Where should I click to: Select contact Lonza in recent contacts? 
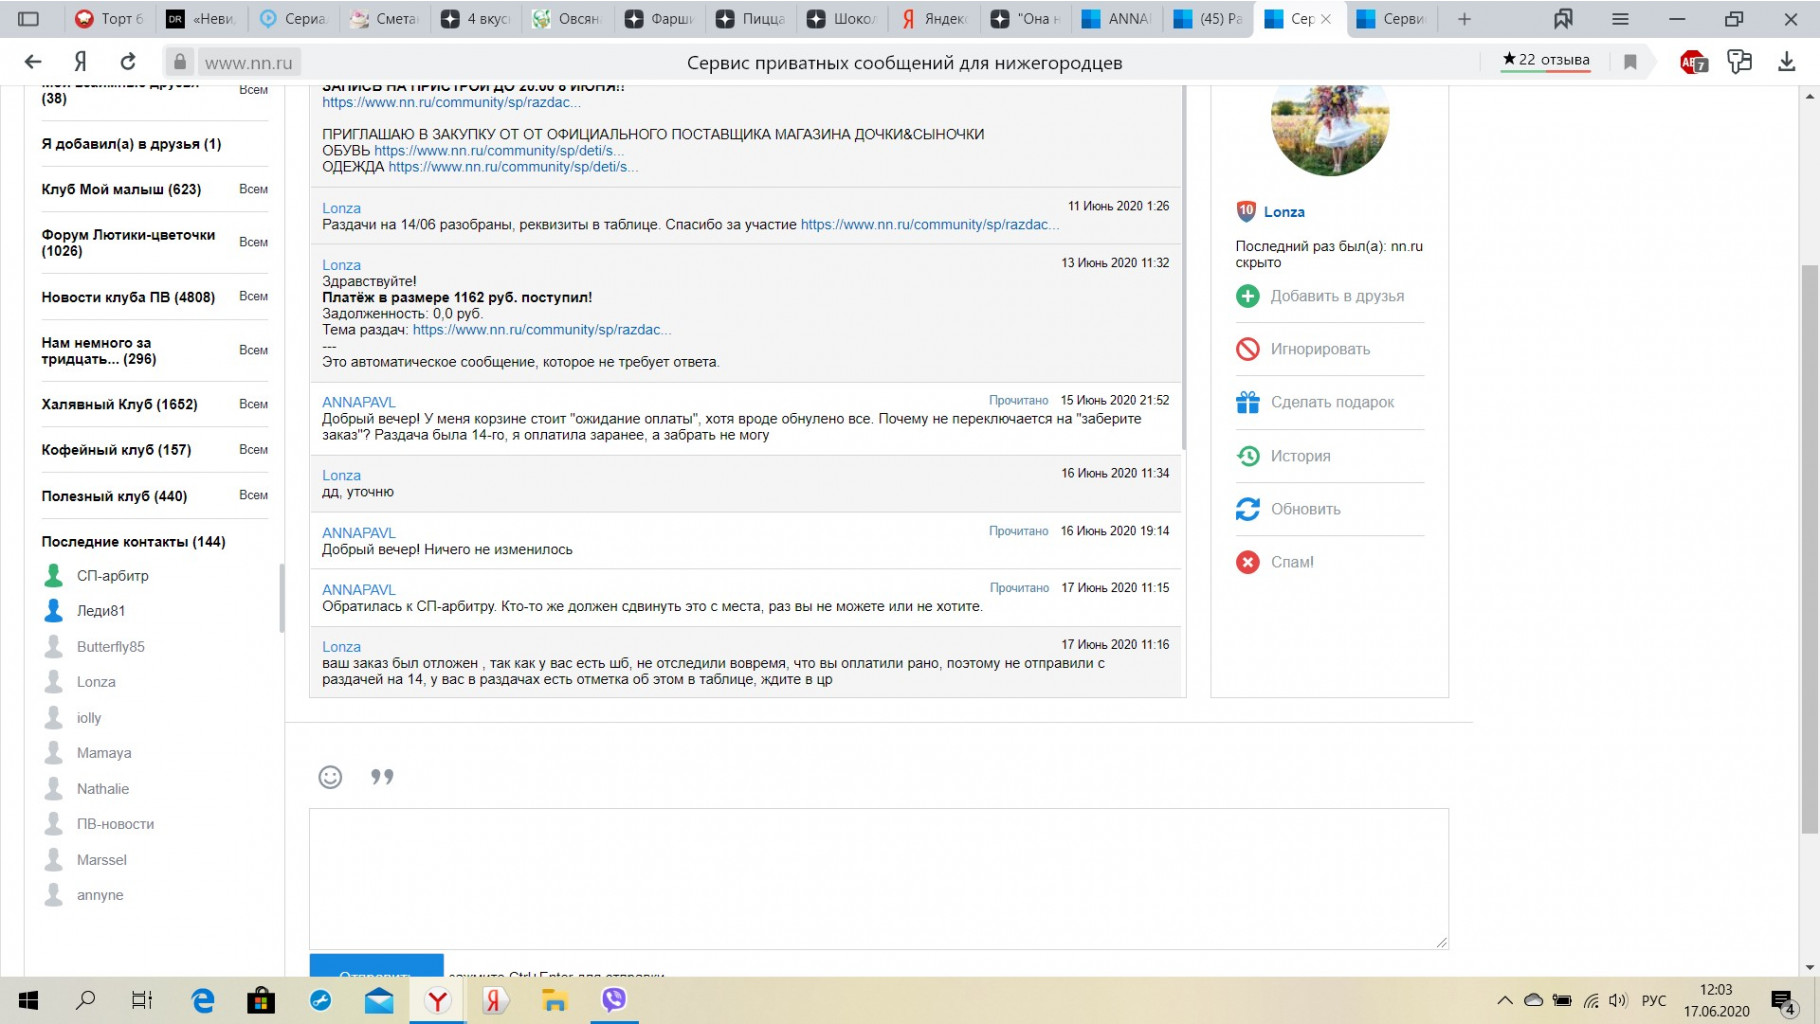96,682
